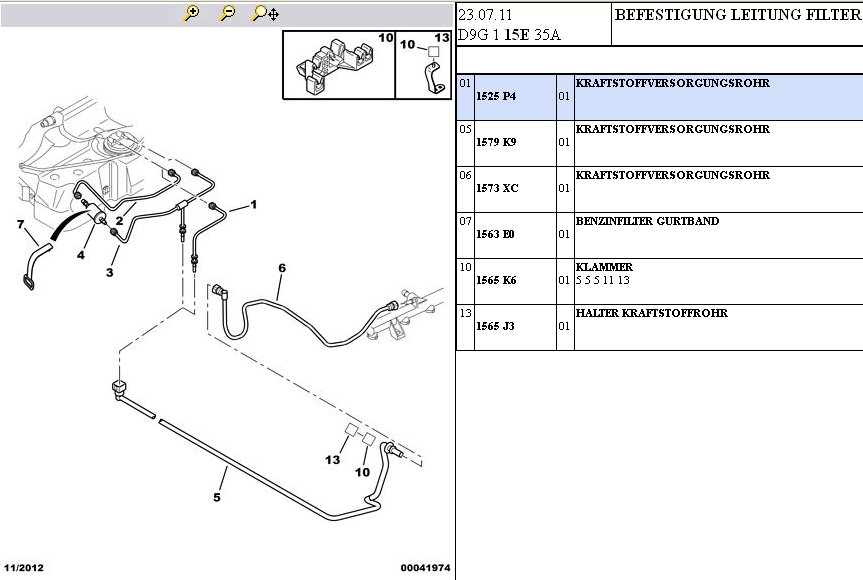
Task: Activate the zoom-and-pan magnifier tool
Action: (265, 13)
